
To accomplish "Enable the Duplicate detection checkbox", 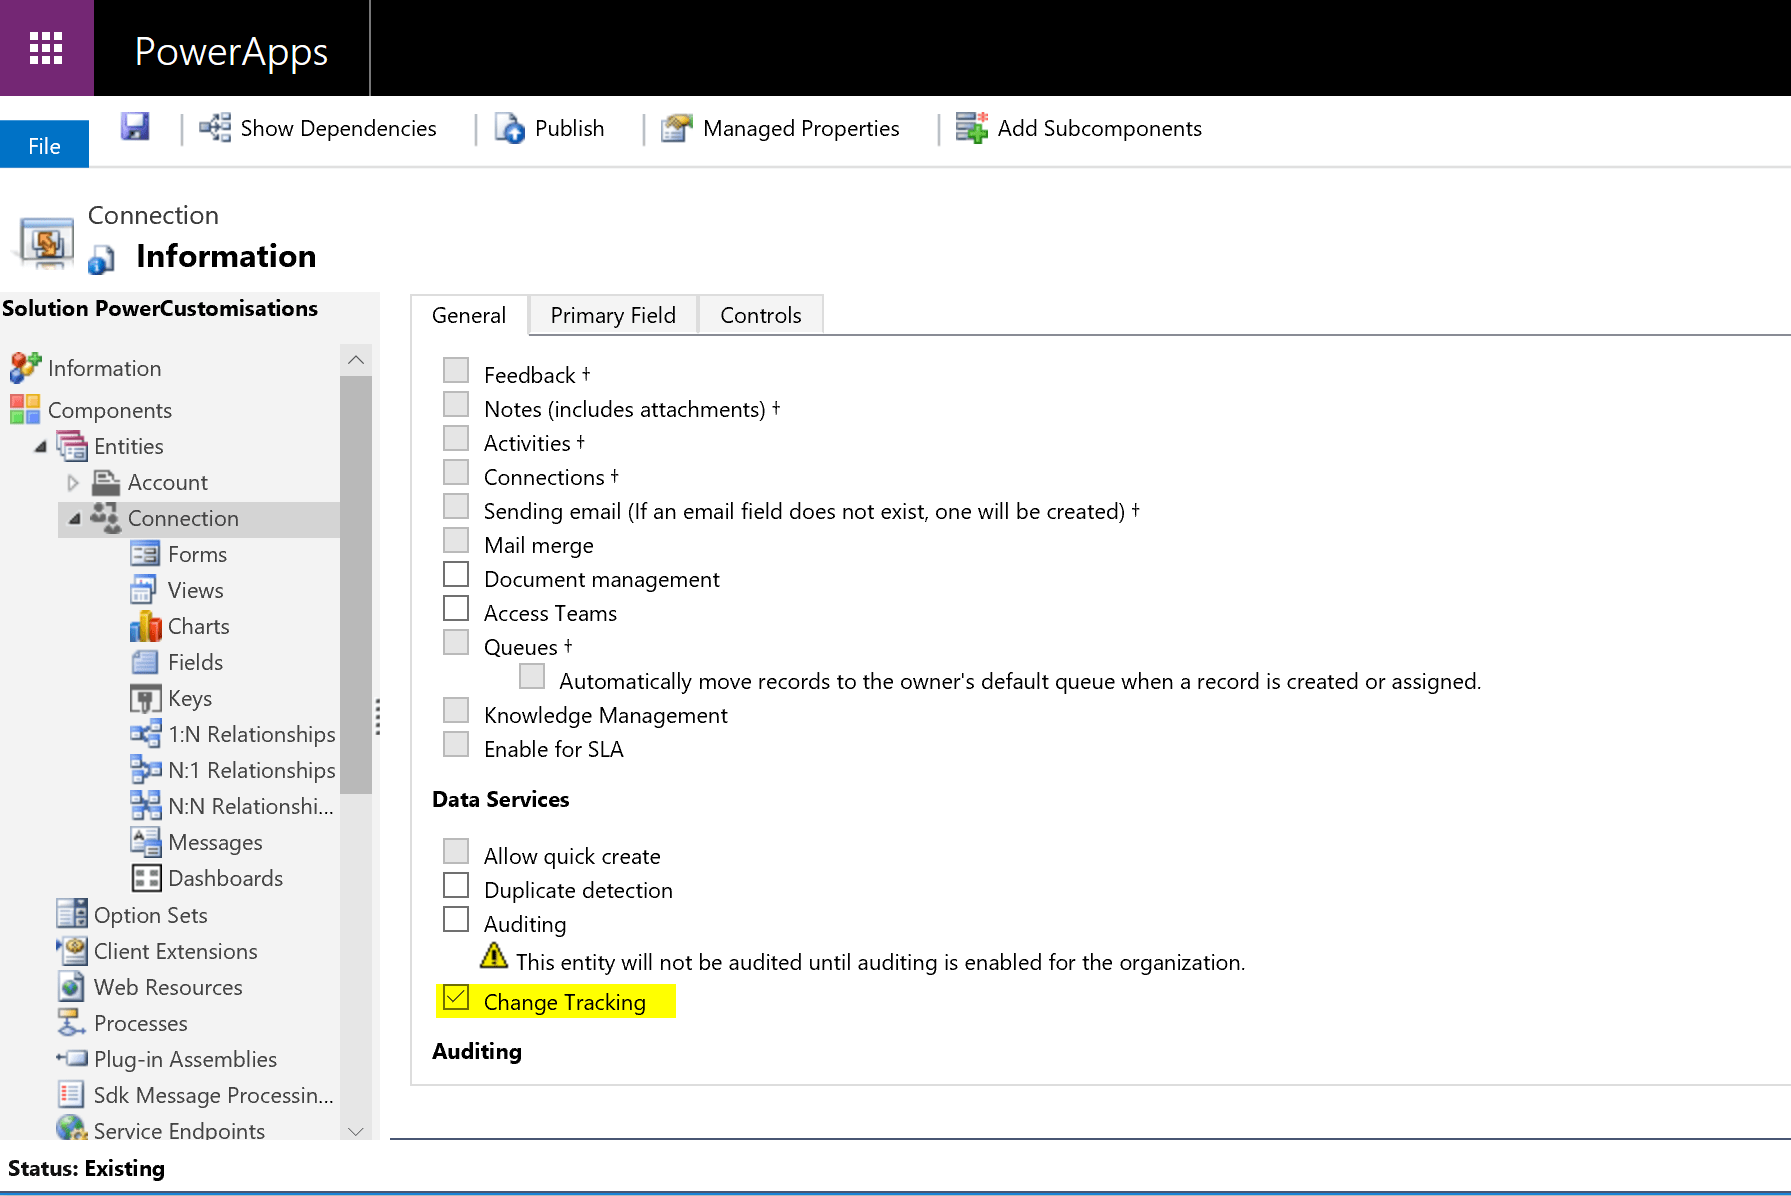I will (456, 887).
